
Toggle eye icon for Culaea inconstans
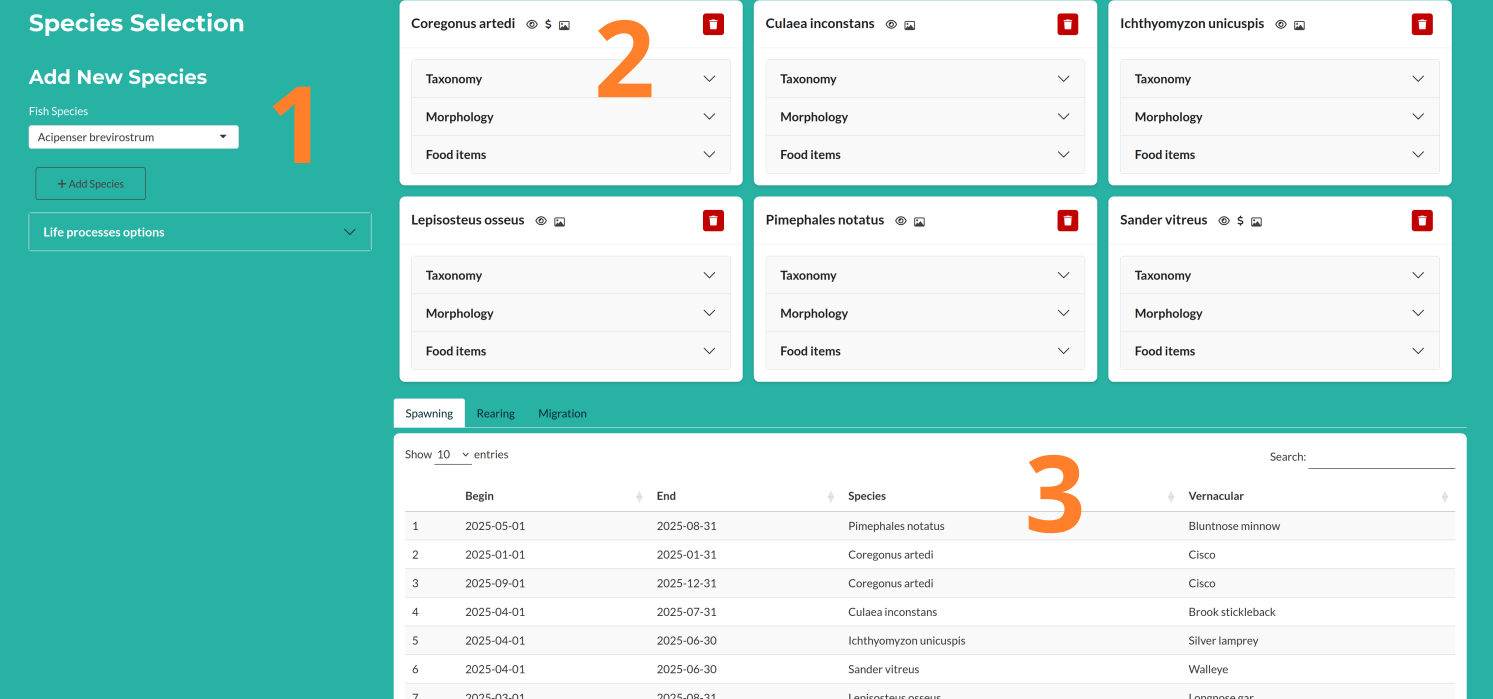pyautogui.click(x=891, y=24)
